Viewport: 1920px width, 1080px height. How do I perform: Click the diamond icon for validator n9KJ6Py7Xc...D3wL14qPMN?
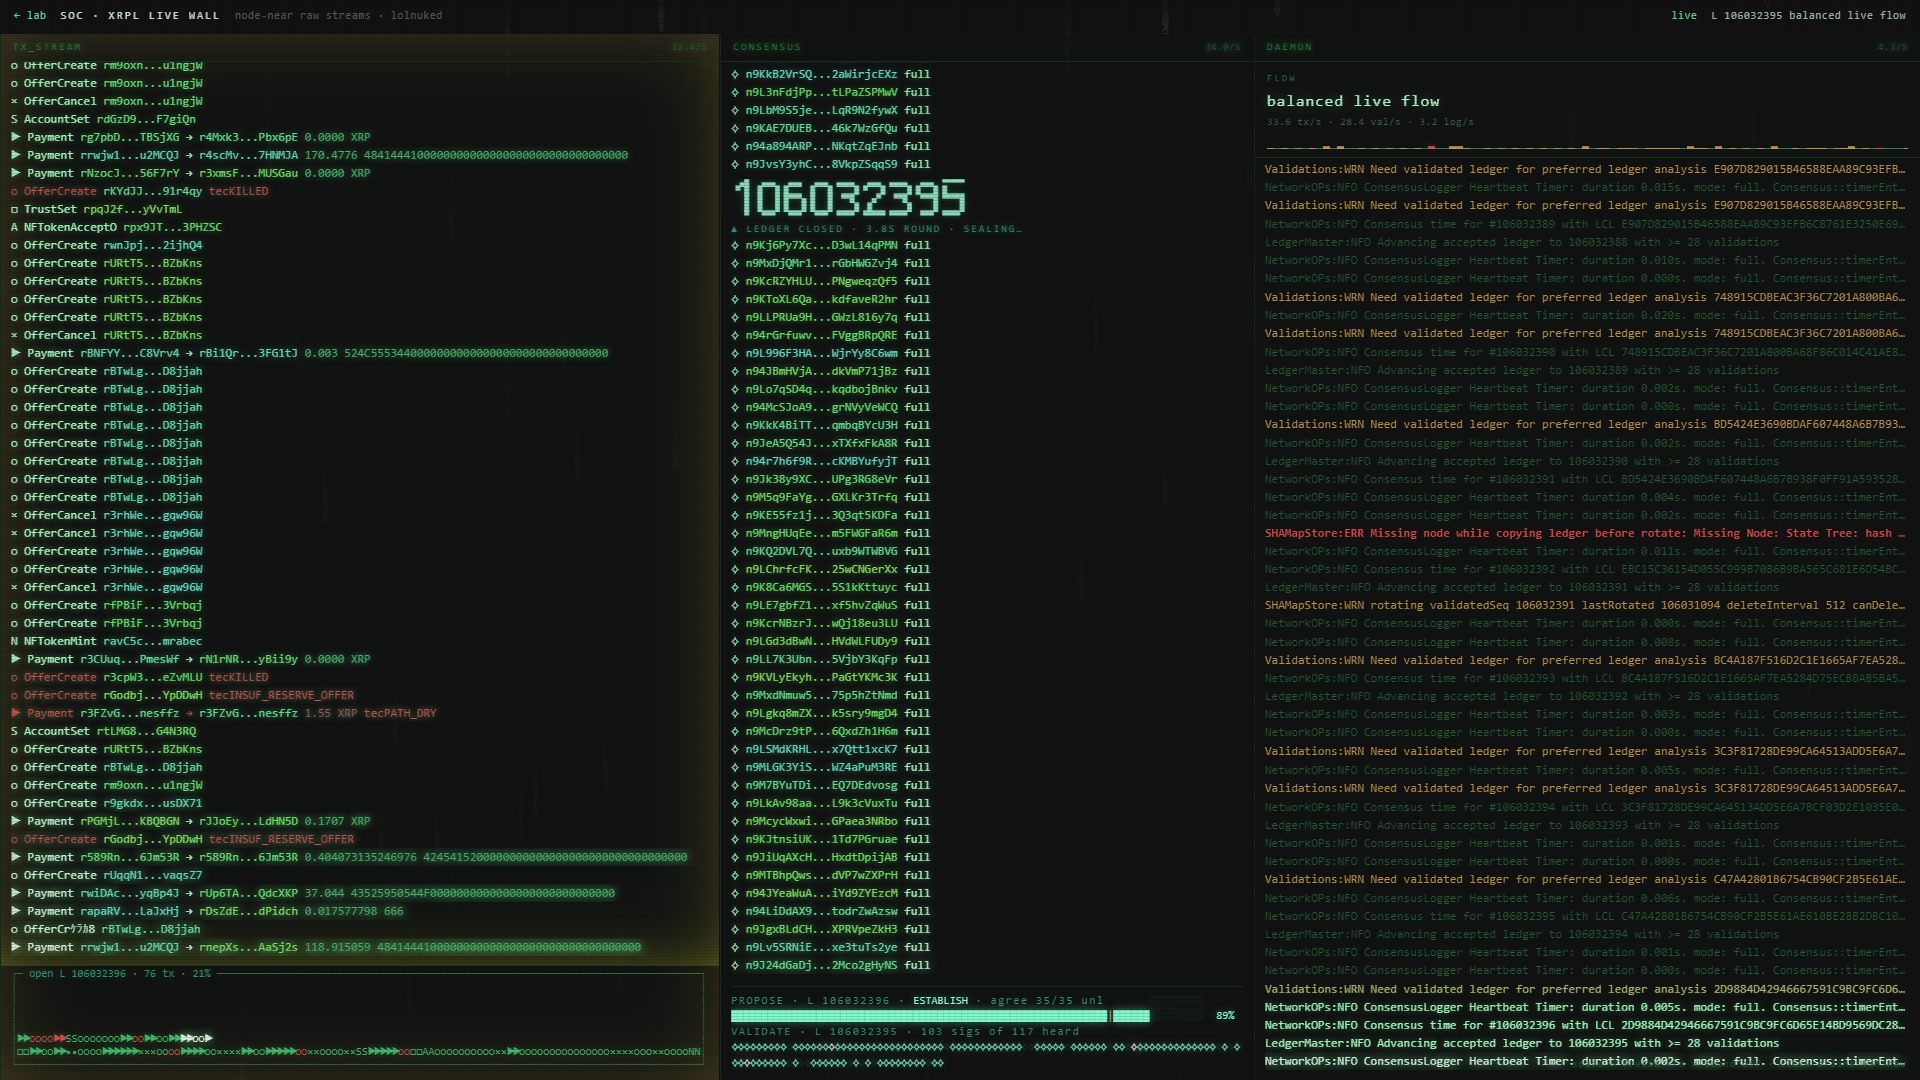(x=736, y=245)
